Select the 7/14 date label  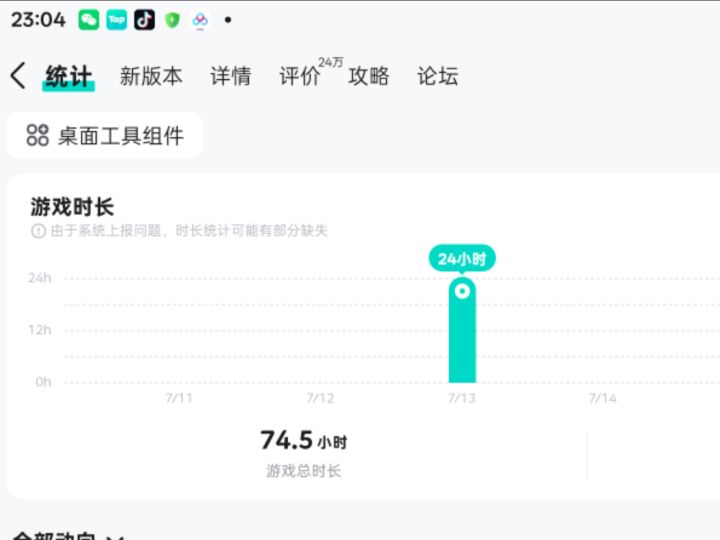(x=603, y=398)
